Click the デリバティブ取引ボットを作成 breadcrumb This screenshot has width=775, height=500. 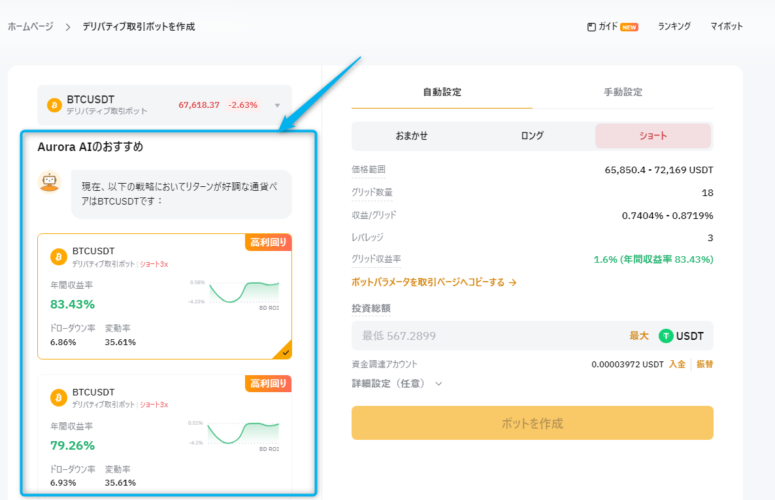tap(138, 27)
